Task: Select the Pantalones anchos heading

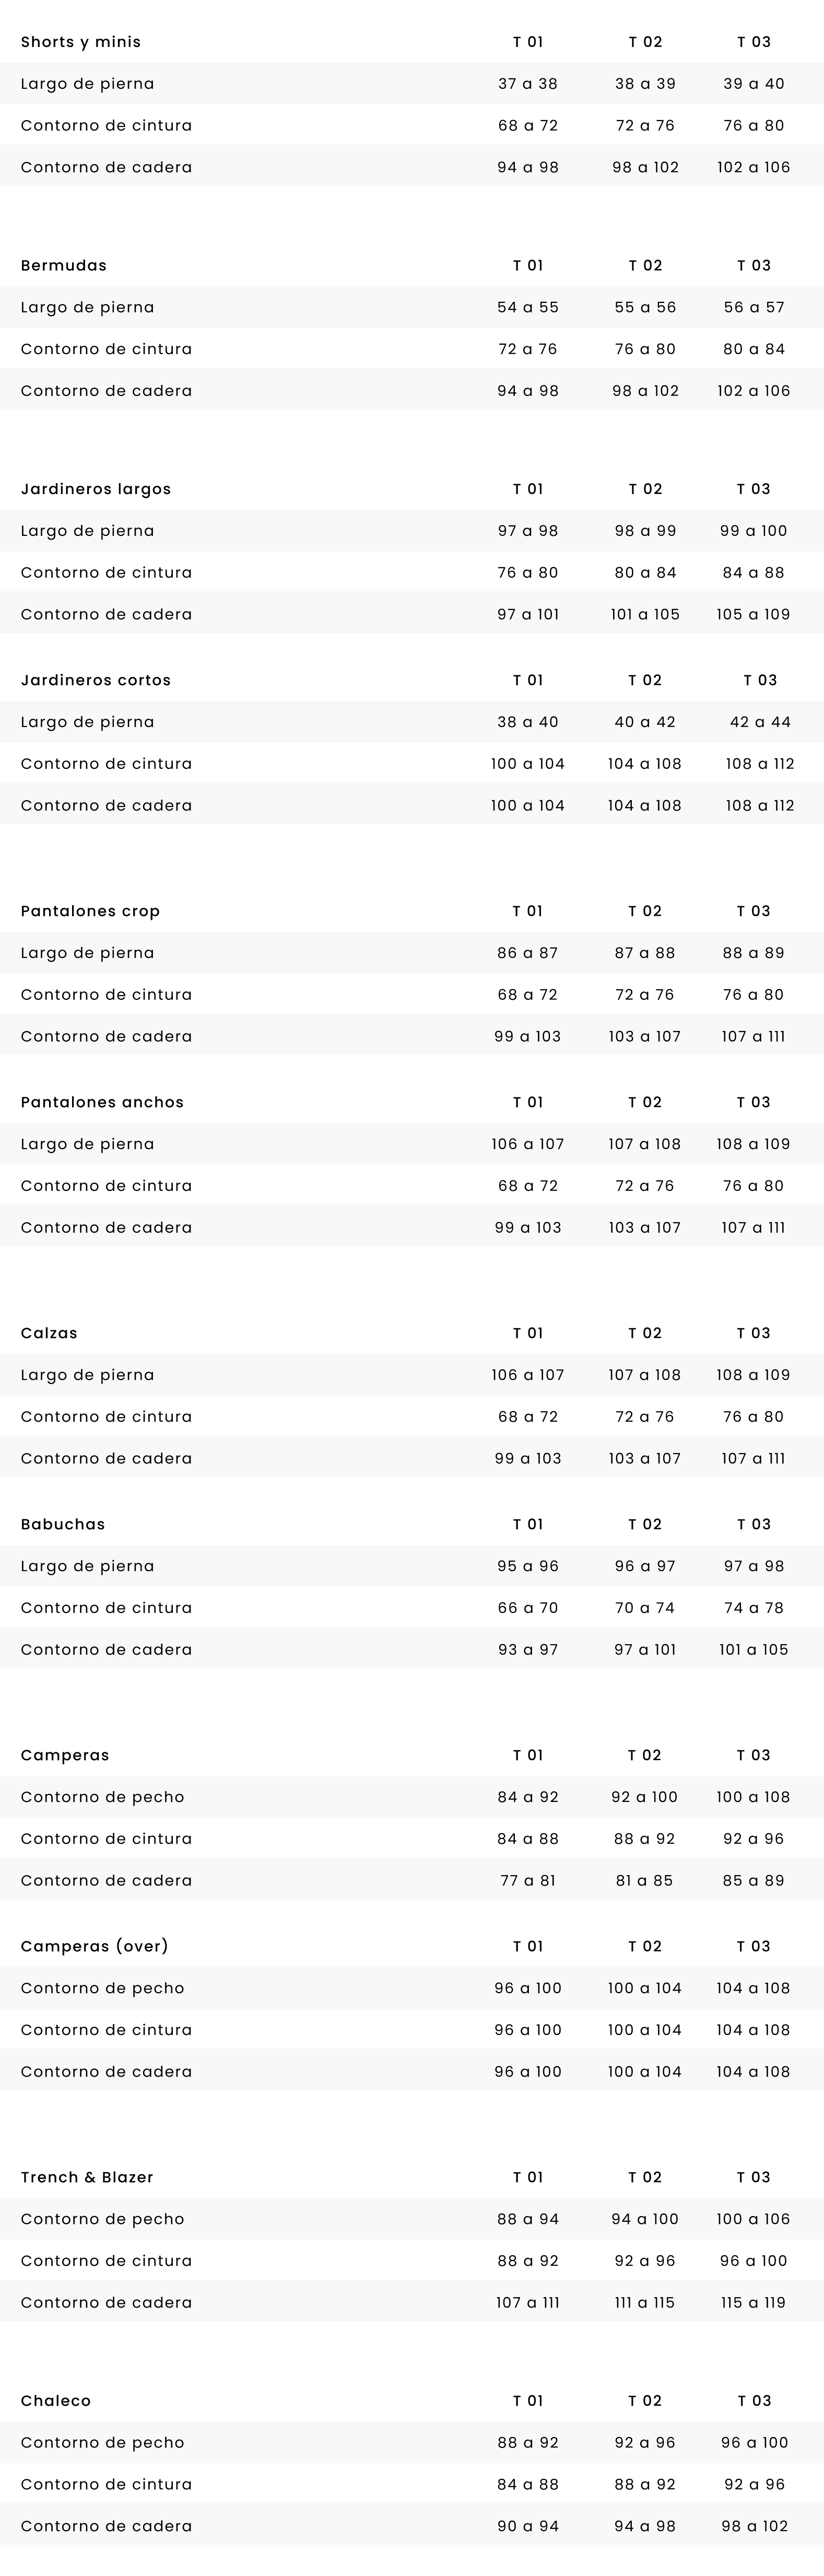Action: click(102, 1102)
